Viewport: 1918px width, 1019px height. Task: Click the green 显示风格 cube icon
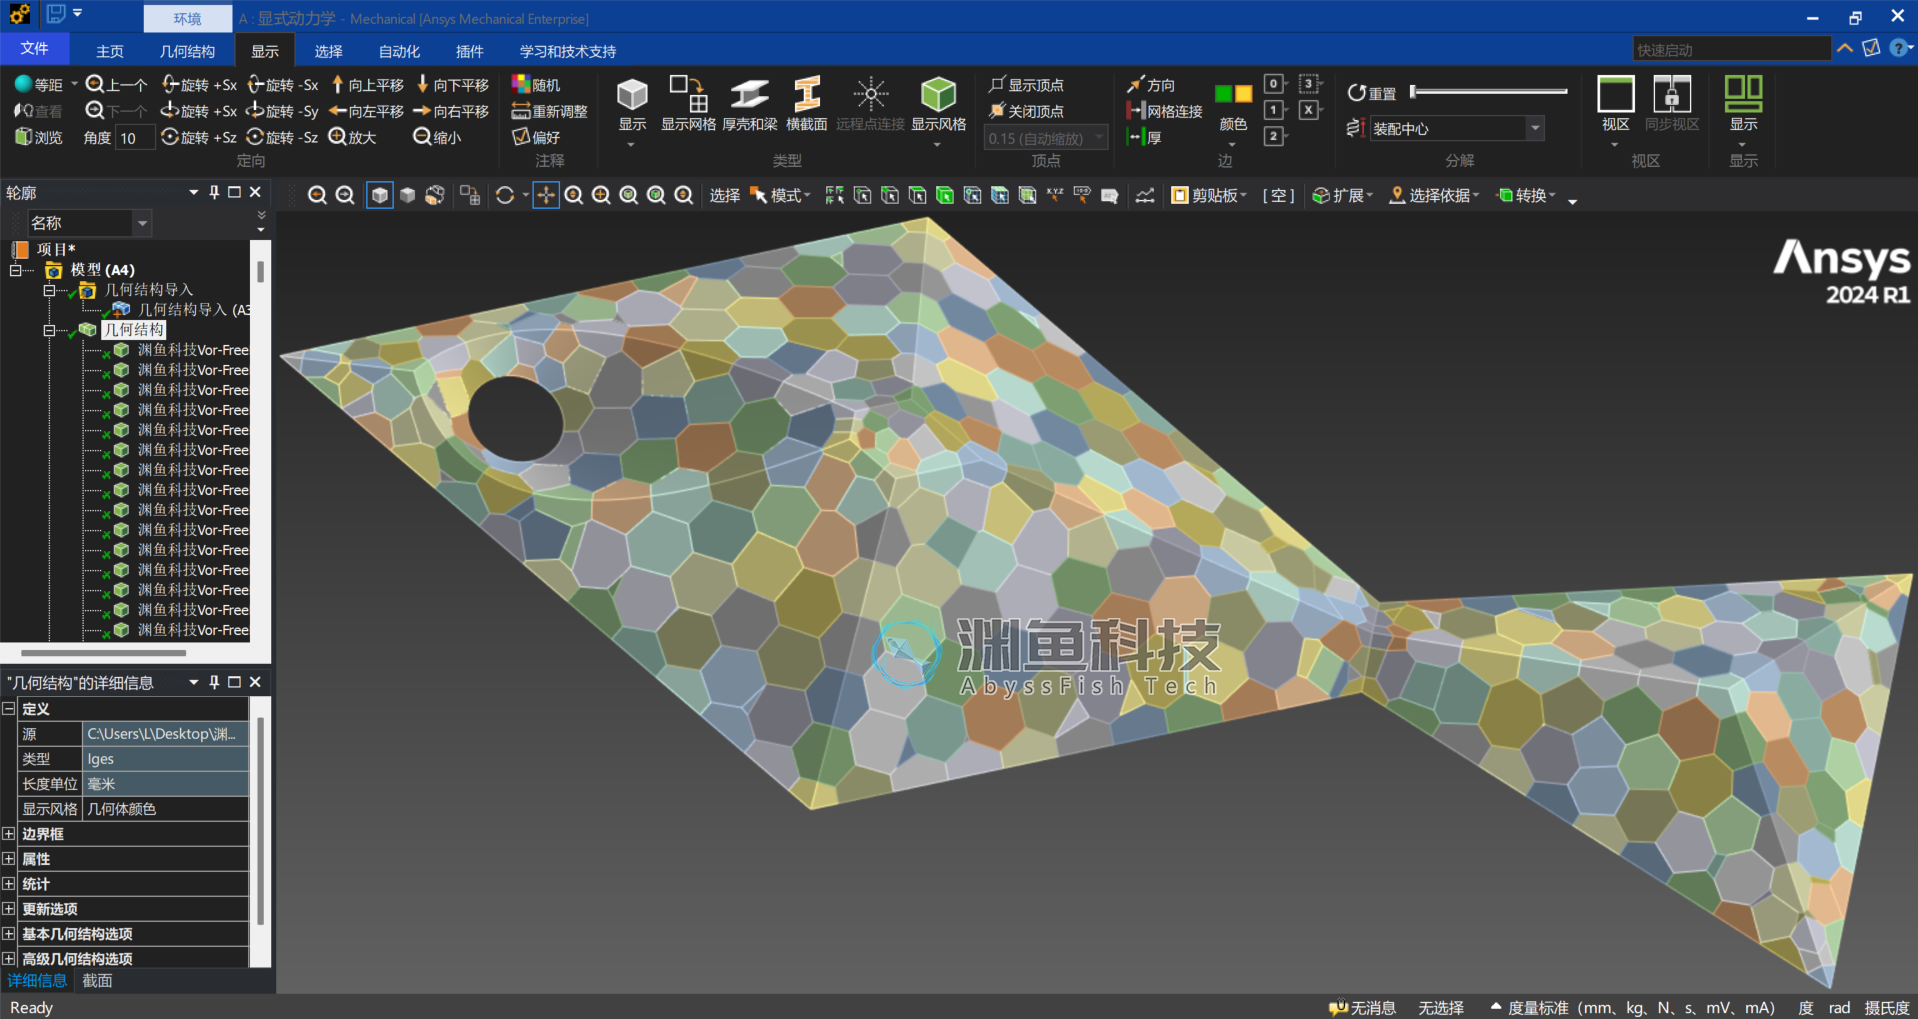click(938, 94)
